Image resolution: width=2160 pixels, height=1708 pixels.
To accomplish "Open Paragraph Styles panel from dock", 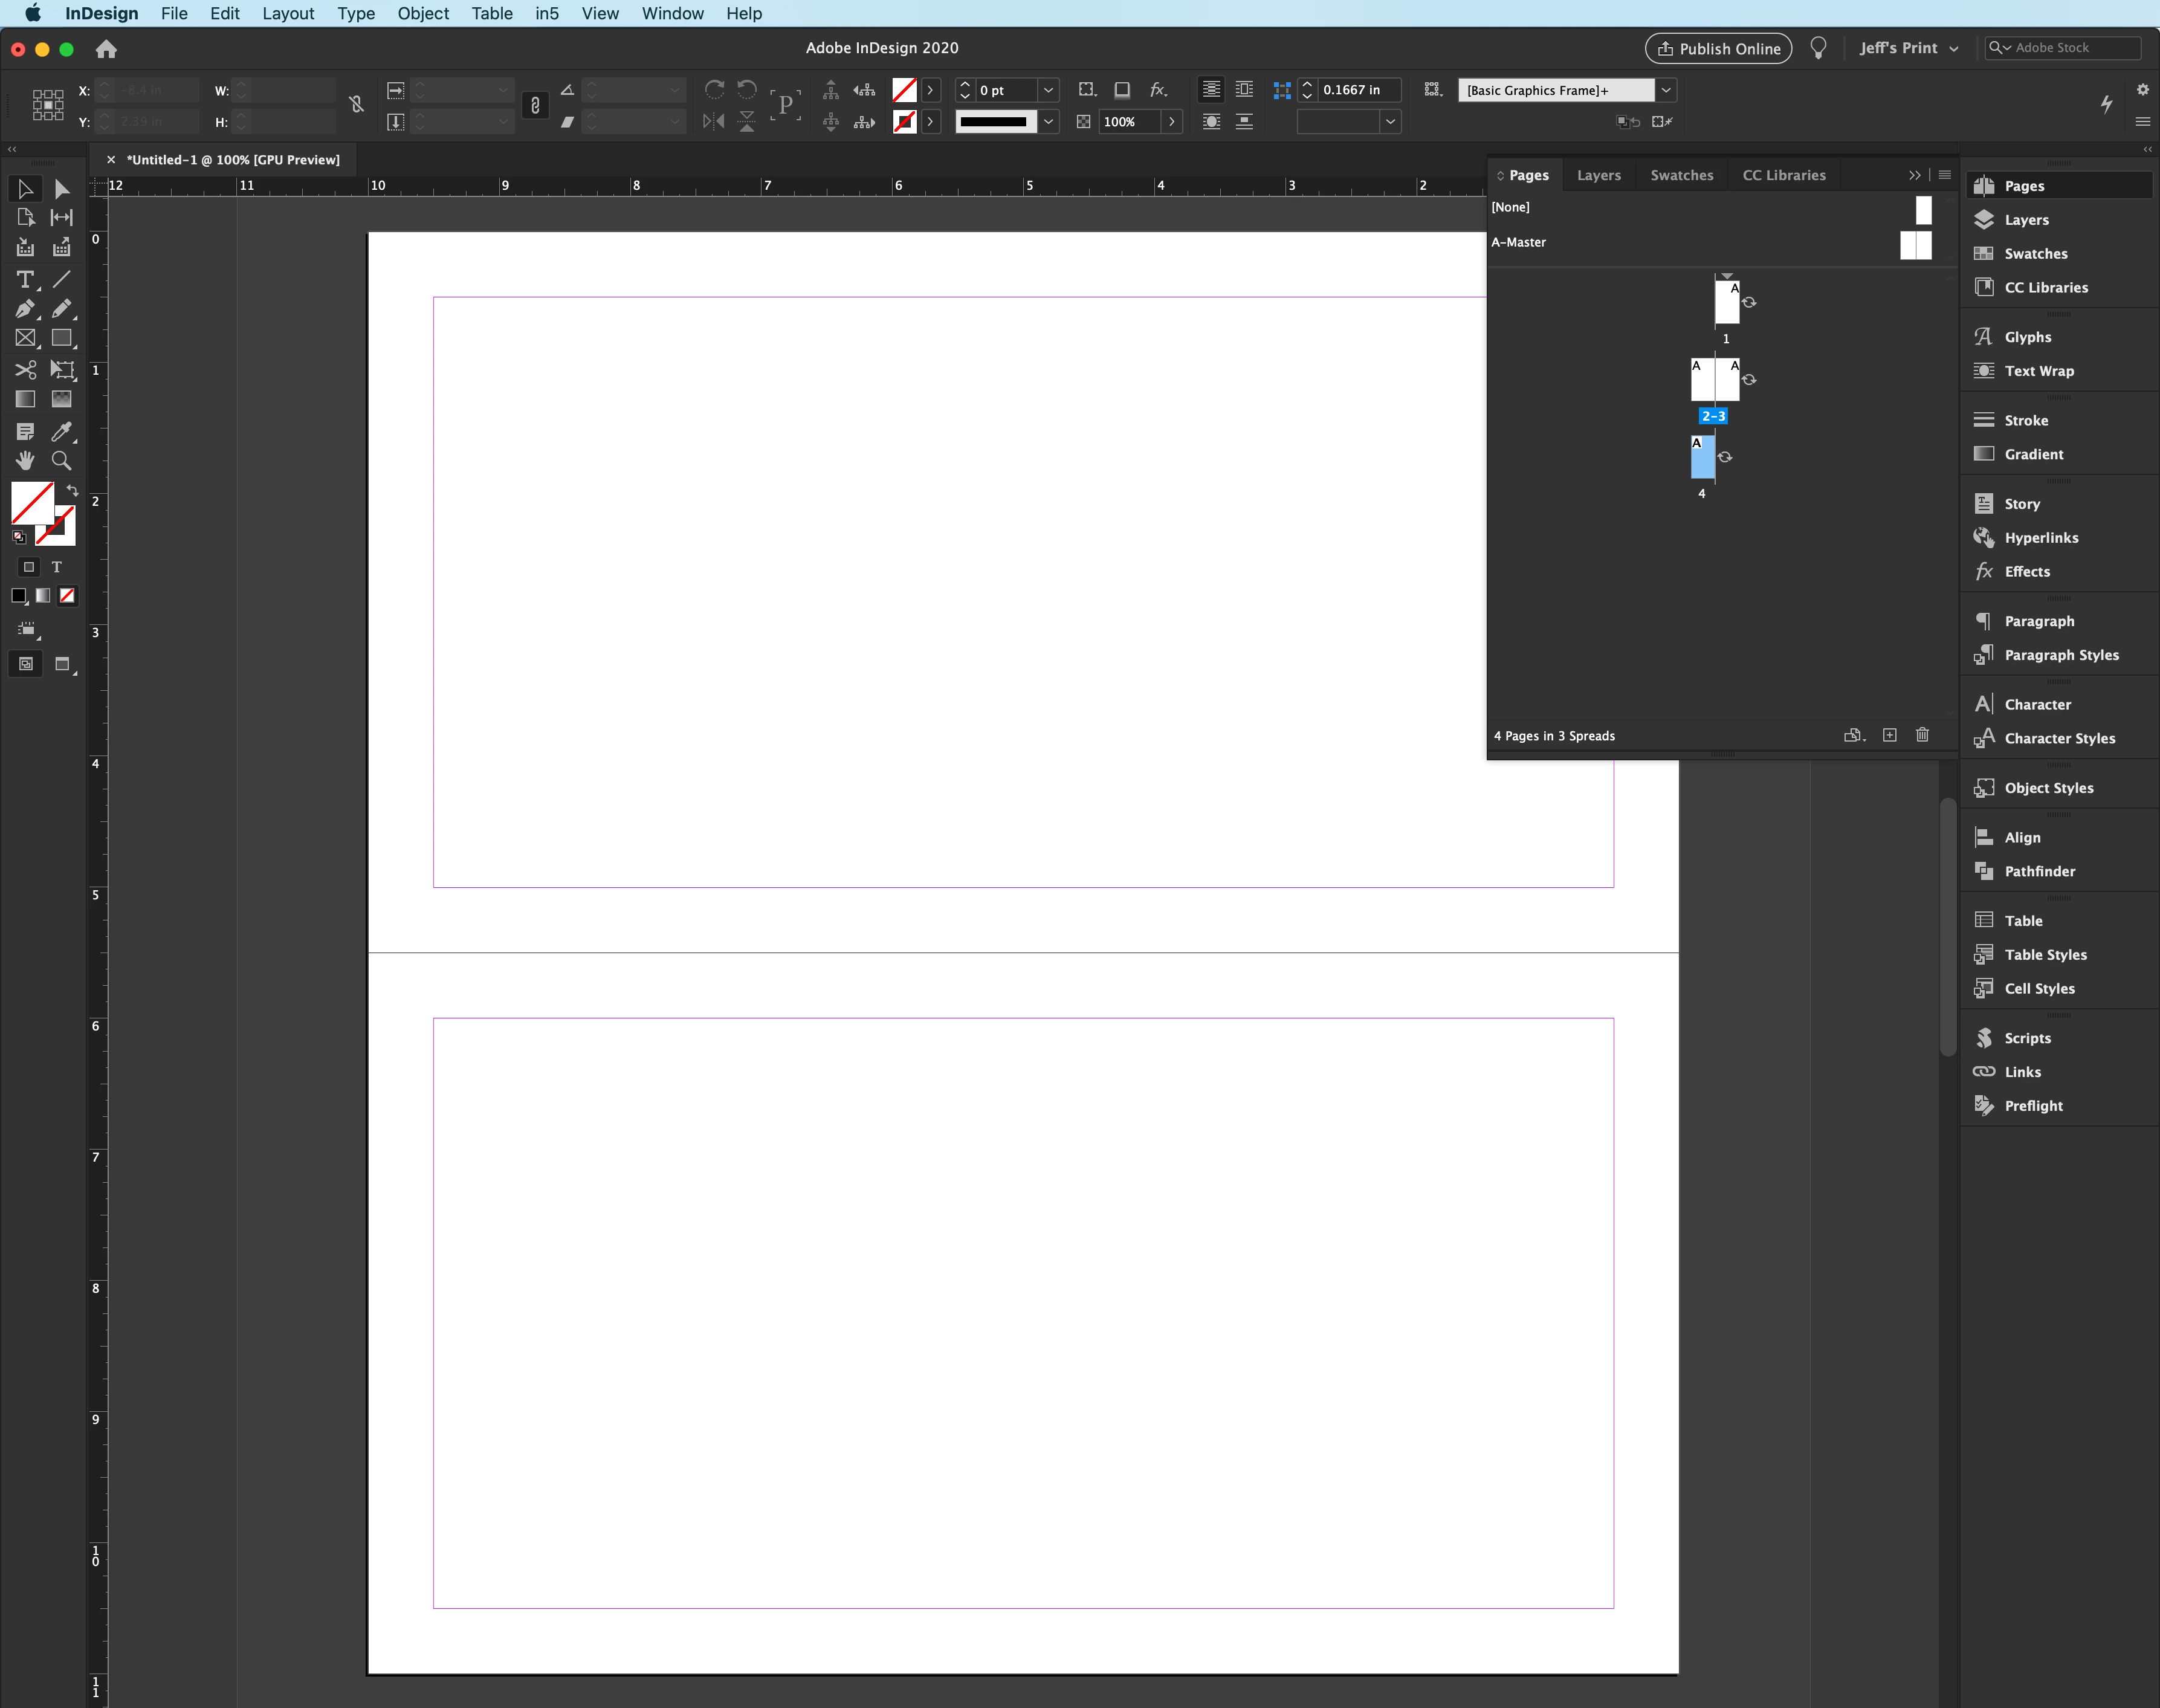I will [x=2061, y=655].
